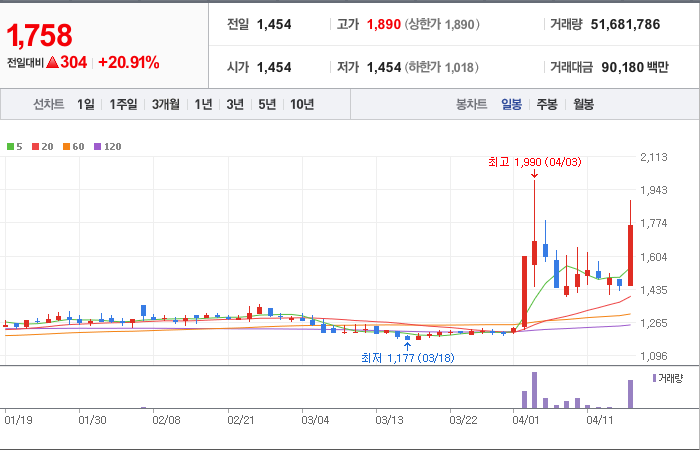Click the 최고 1,990 (04/03) marker
700x450 pixels.
[535, 162]
